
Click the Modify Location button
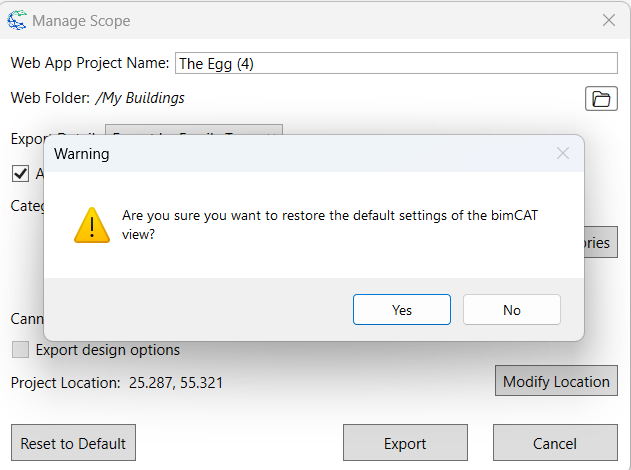click(x=556, y=381)
